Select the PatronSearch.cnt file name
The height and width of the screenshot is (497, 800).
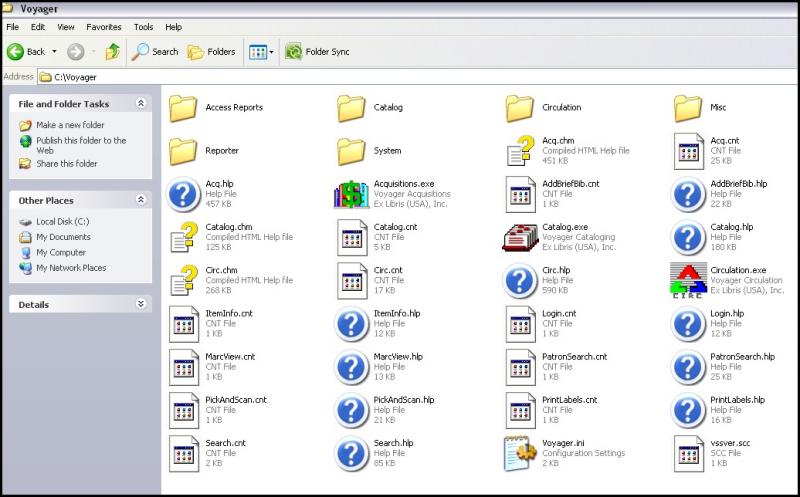(x=574, y=357)
